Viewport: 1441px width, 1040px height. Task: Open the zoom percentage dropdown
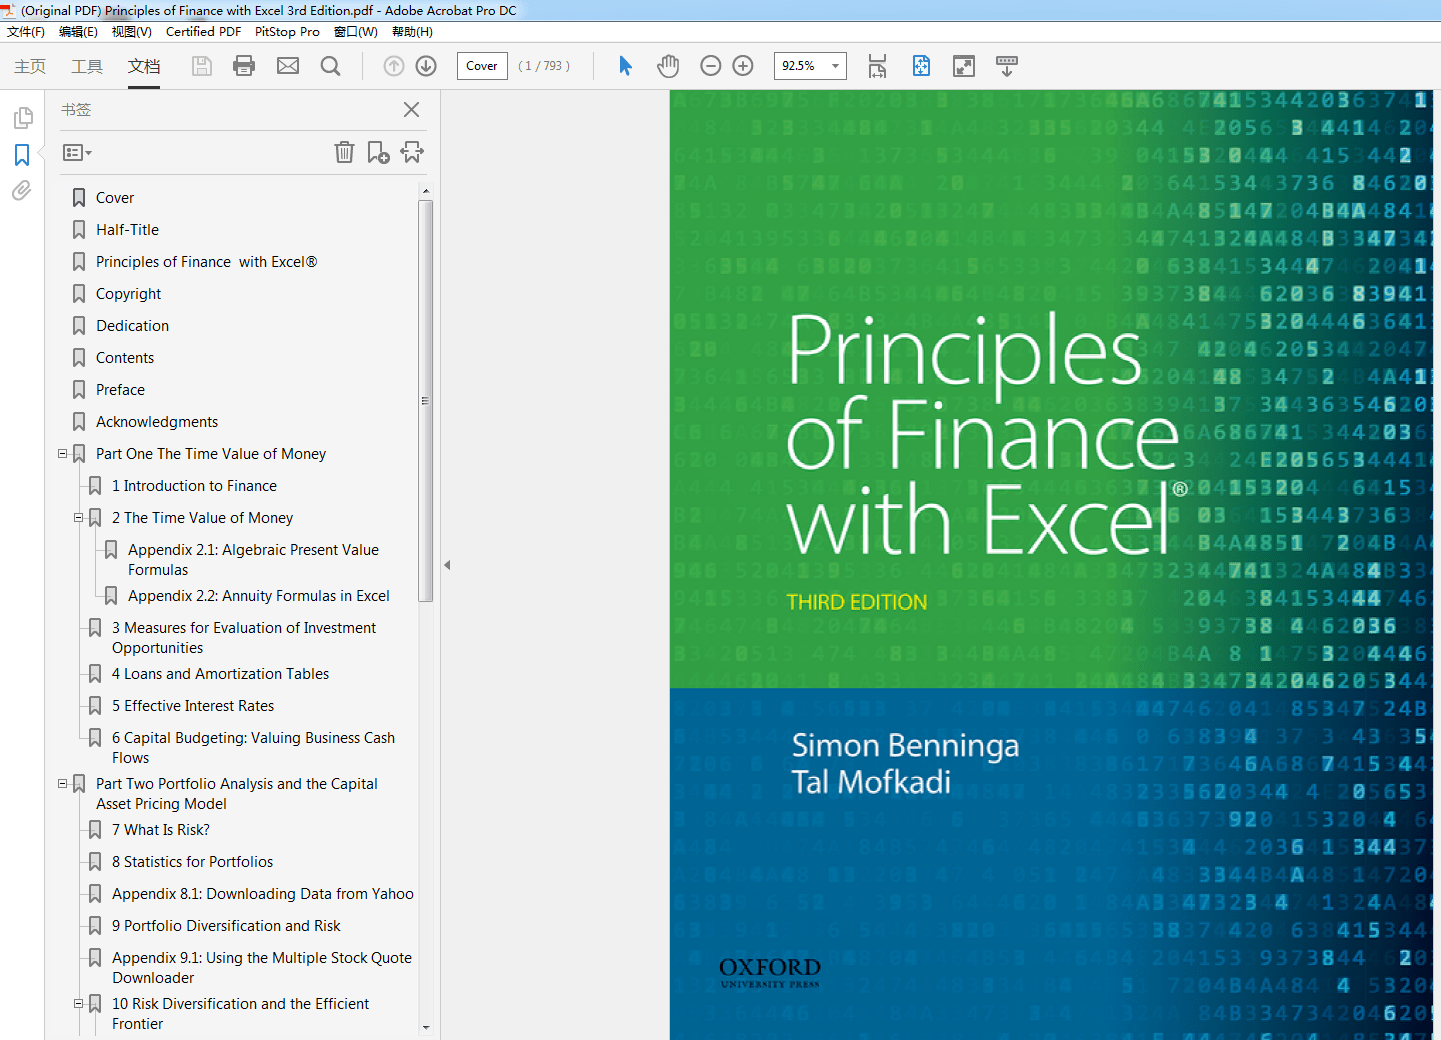click(834, 65)
